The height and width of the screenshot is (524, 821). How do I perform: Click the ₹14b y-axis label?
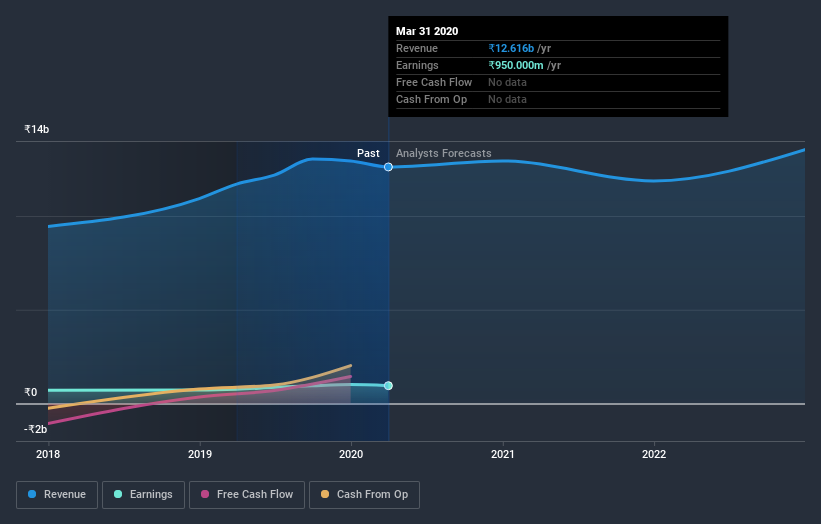(37, 129)
